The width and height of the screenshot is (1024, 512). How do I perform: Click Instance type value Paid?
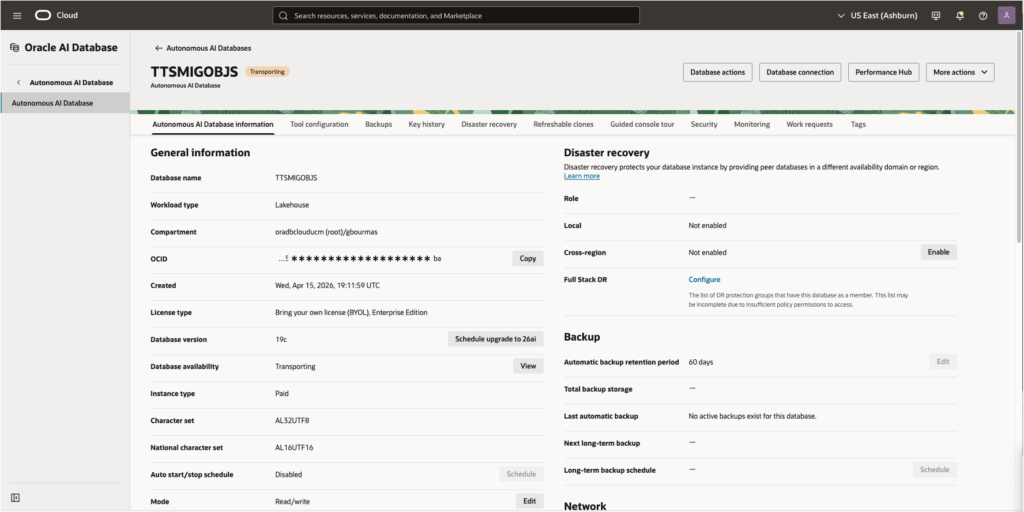pos(281,394)
